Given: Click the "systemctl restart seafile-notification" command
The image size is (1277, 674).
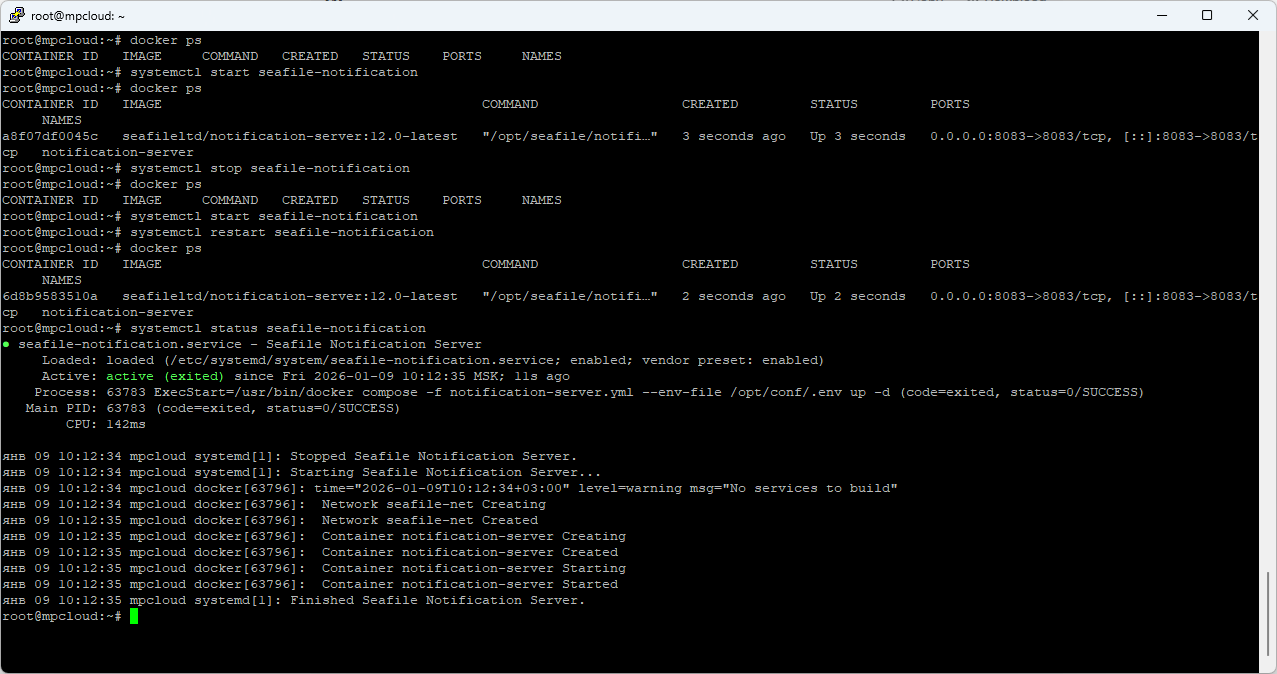Looking at the screenshot, I should point(282,232).
